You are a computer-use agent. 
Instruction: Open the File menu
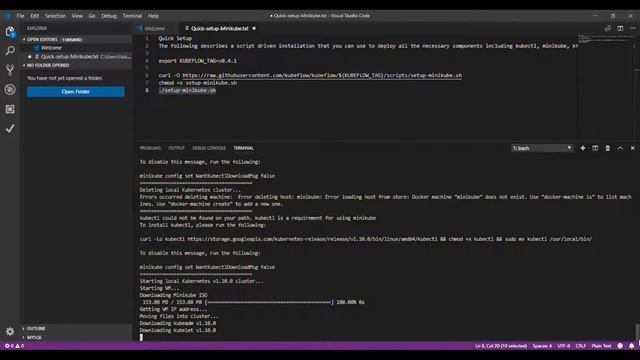click(x=20, y=16)
